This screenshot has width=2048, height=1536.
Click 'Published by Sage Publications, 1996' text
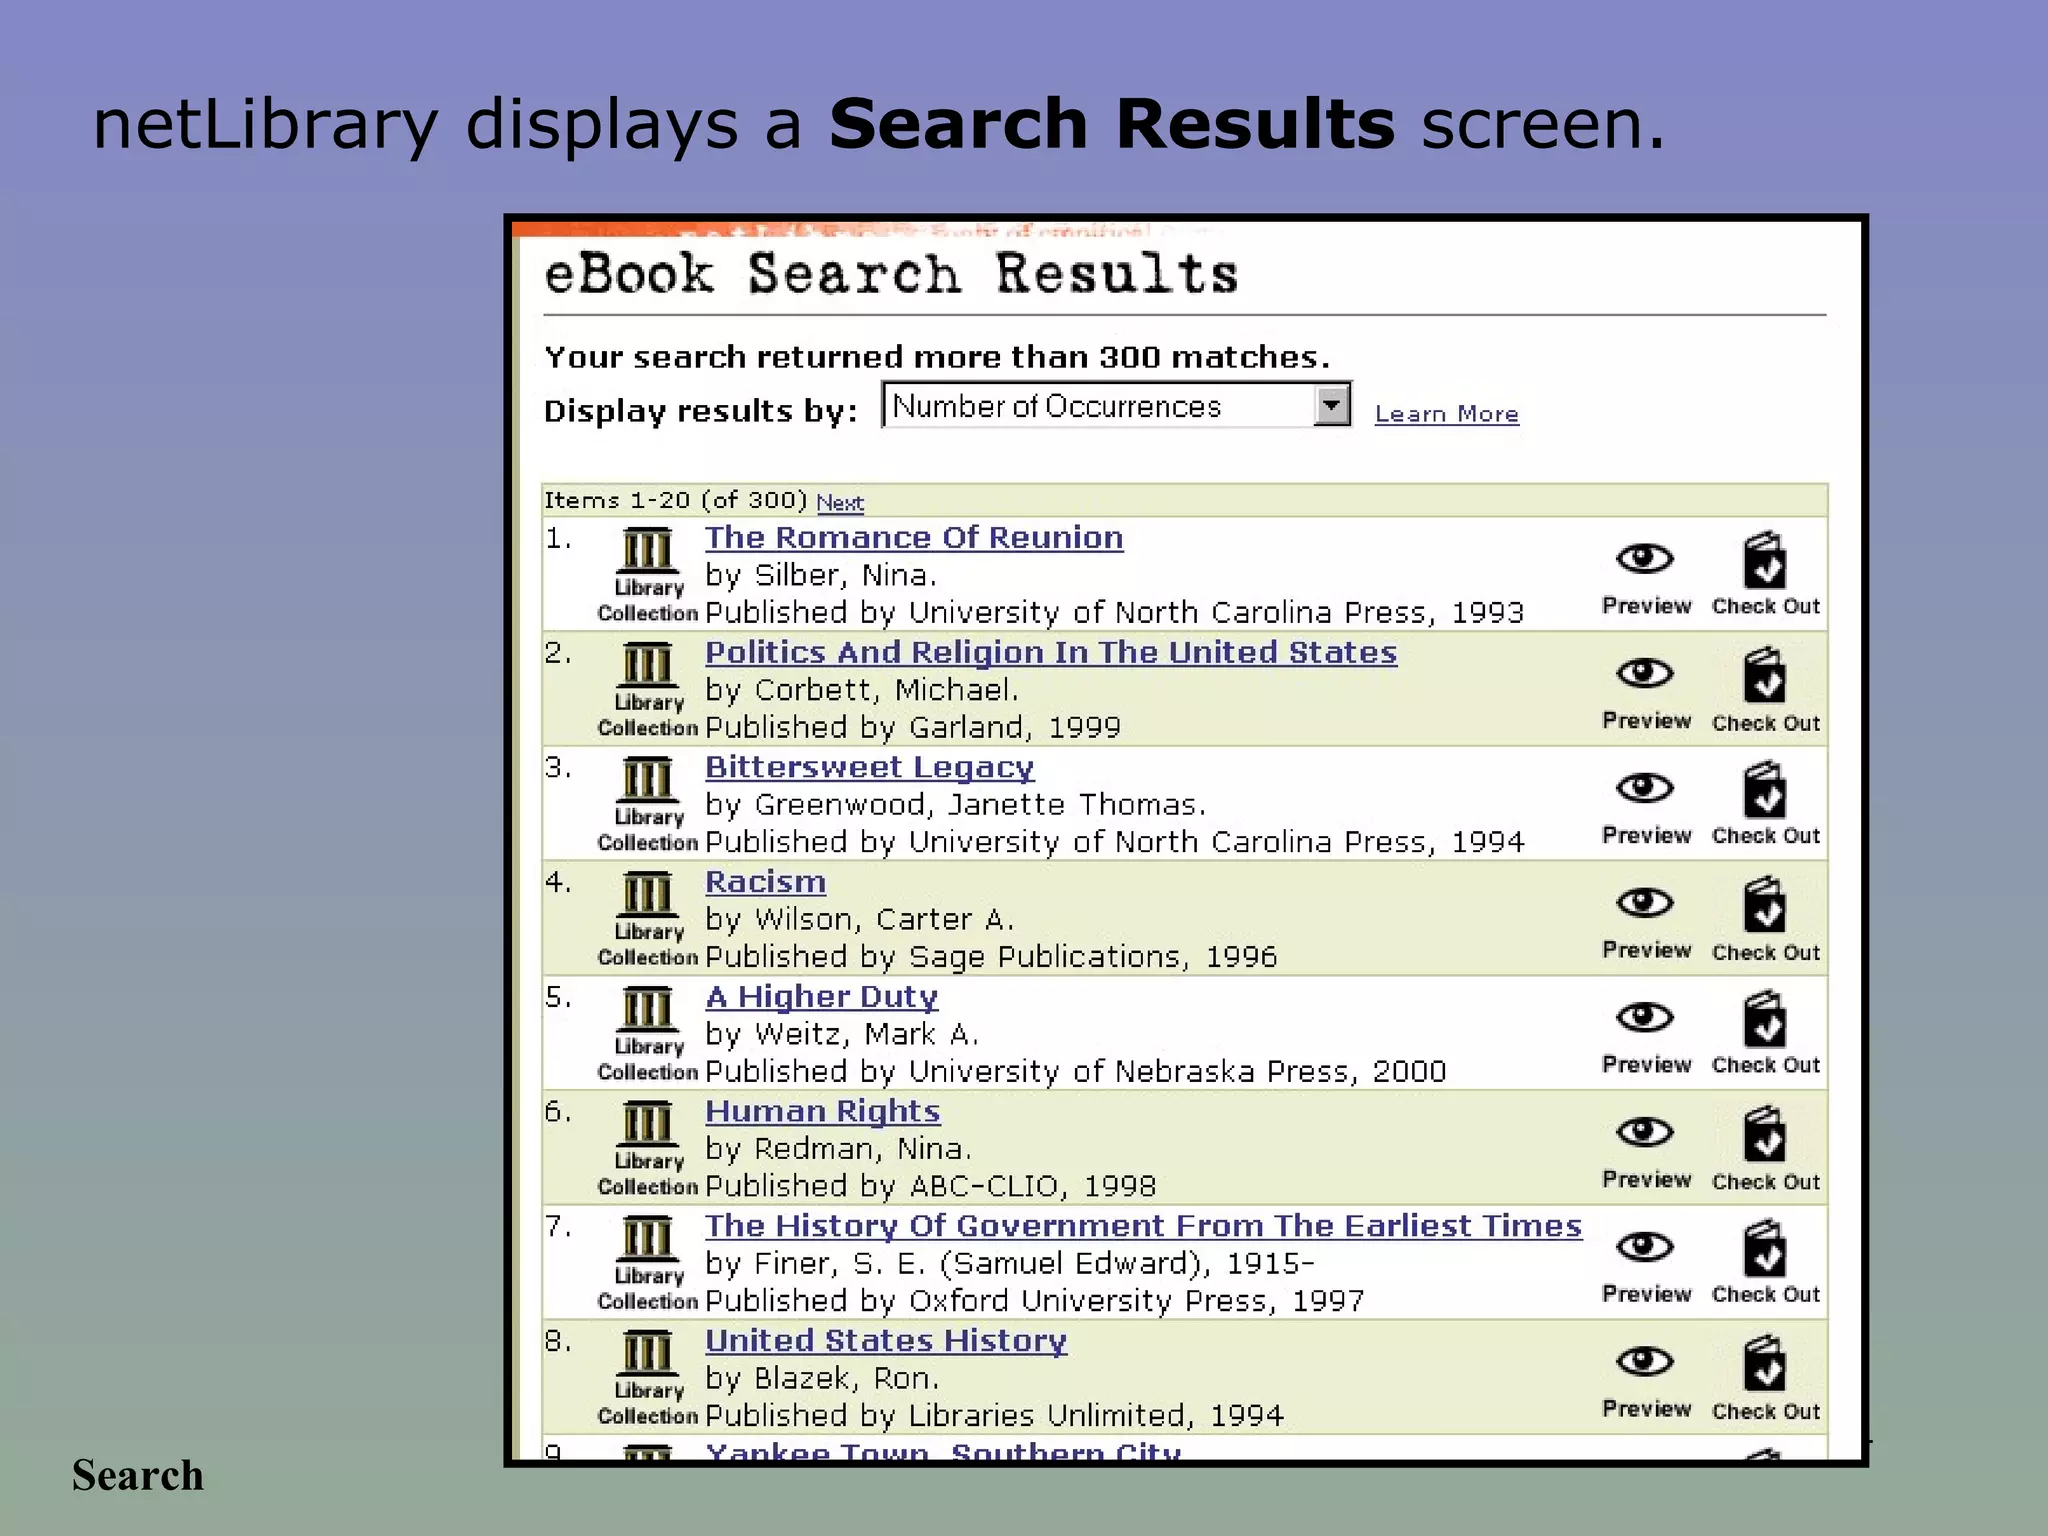(x=991, y=958)
